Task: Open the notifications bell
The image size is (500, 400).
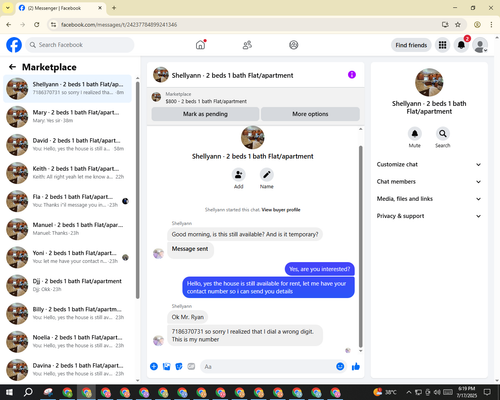Action: point(461,45)
